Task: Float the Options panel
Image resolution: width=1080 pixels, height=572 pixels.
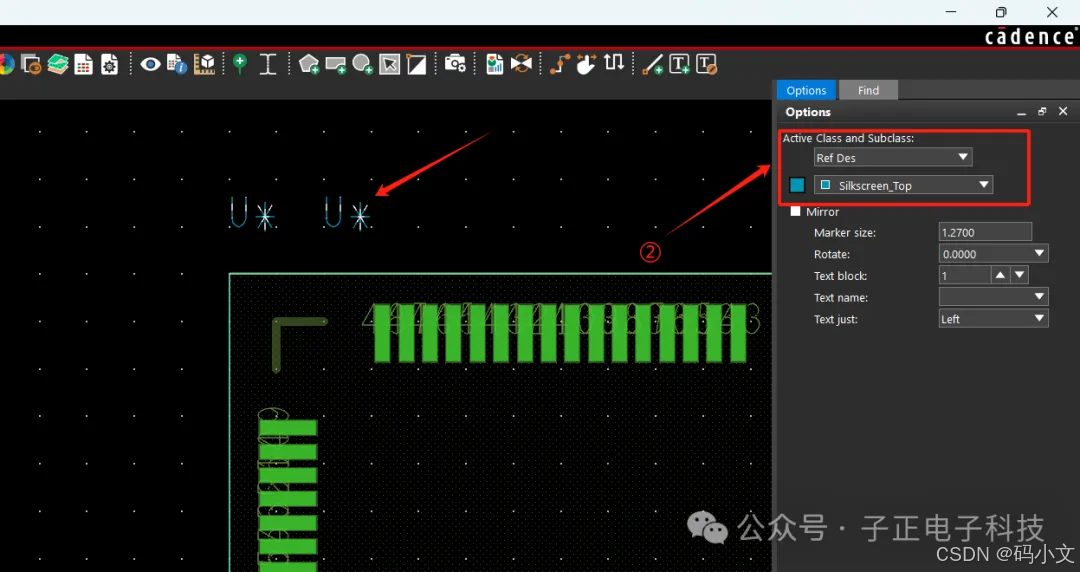Action: (x=1042, y=112)
